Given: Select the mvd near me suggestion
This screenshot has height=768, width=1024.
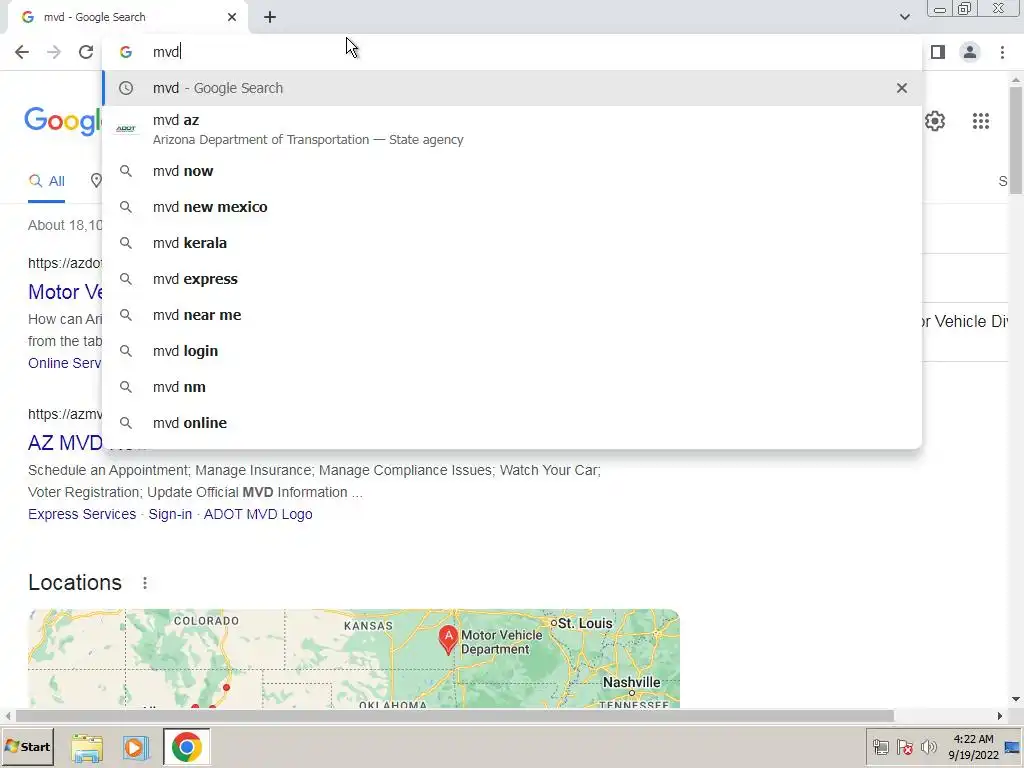Looking at the screenshot, I should pos(512,315).
